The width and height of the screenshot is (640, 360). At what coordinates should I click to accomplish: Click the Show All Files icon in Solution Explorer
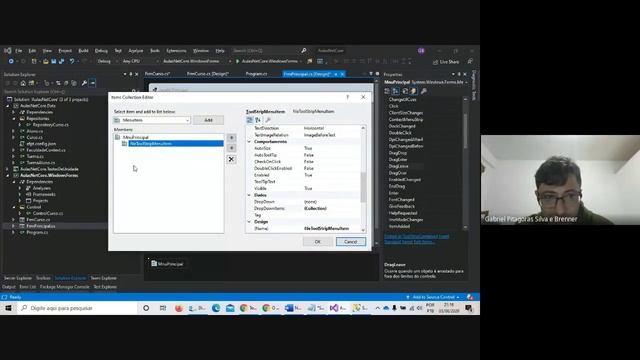tap(74, 83)
